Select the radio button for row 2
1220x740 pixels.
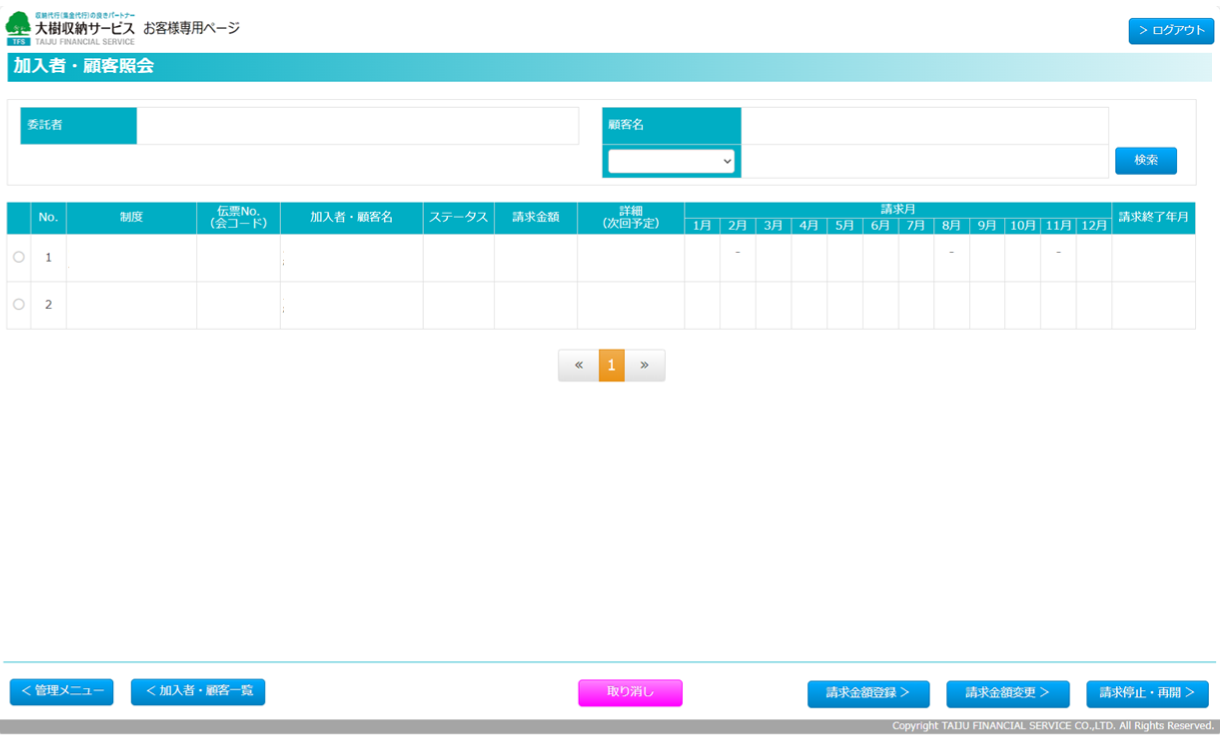pyautogui.click(x=19, y=305)
